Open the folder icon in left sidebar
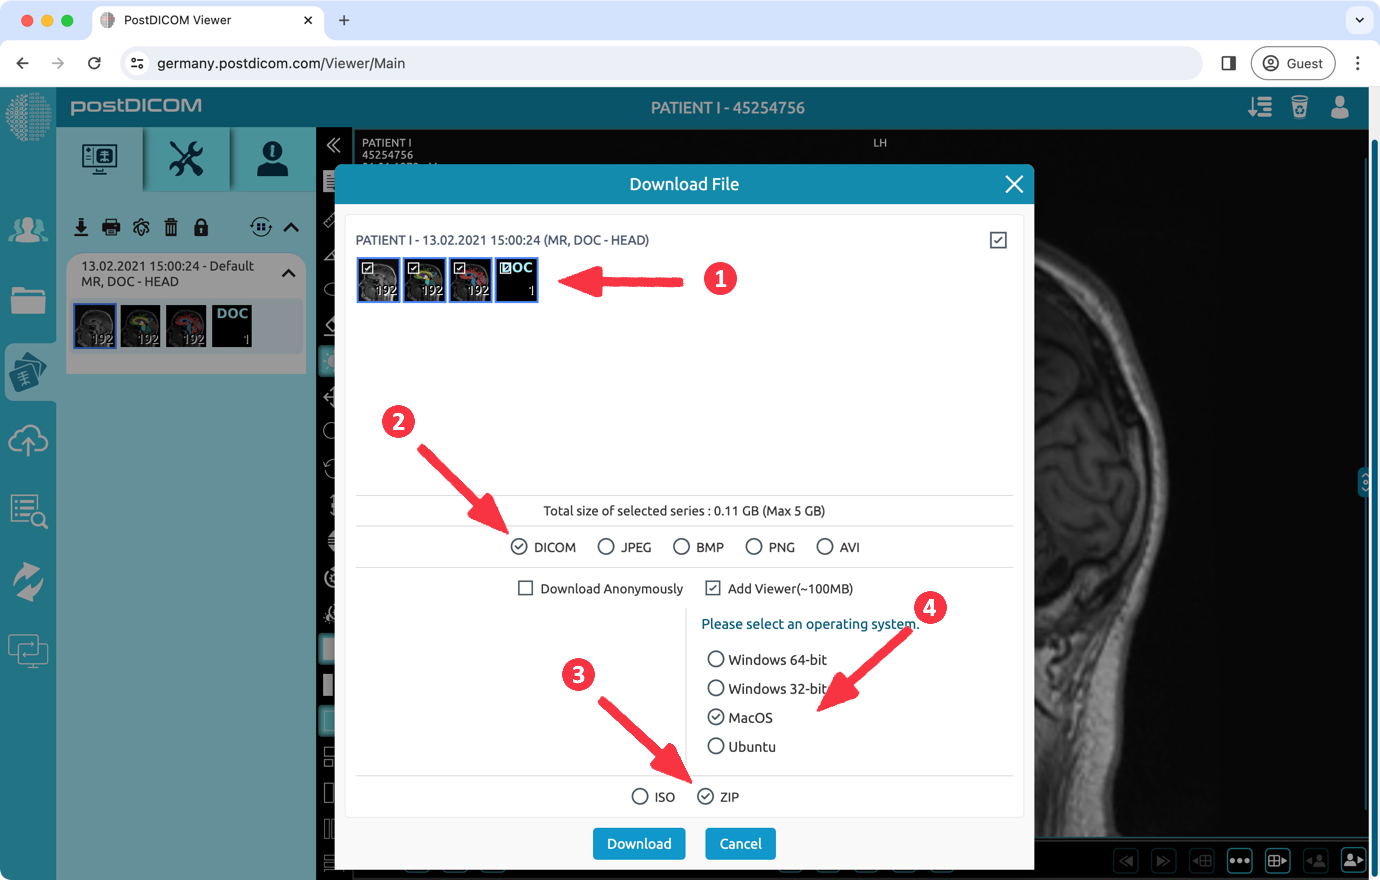This screenshot has height=880, width=1380. pos(28,300)
